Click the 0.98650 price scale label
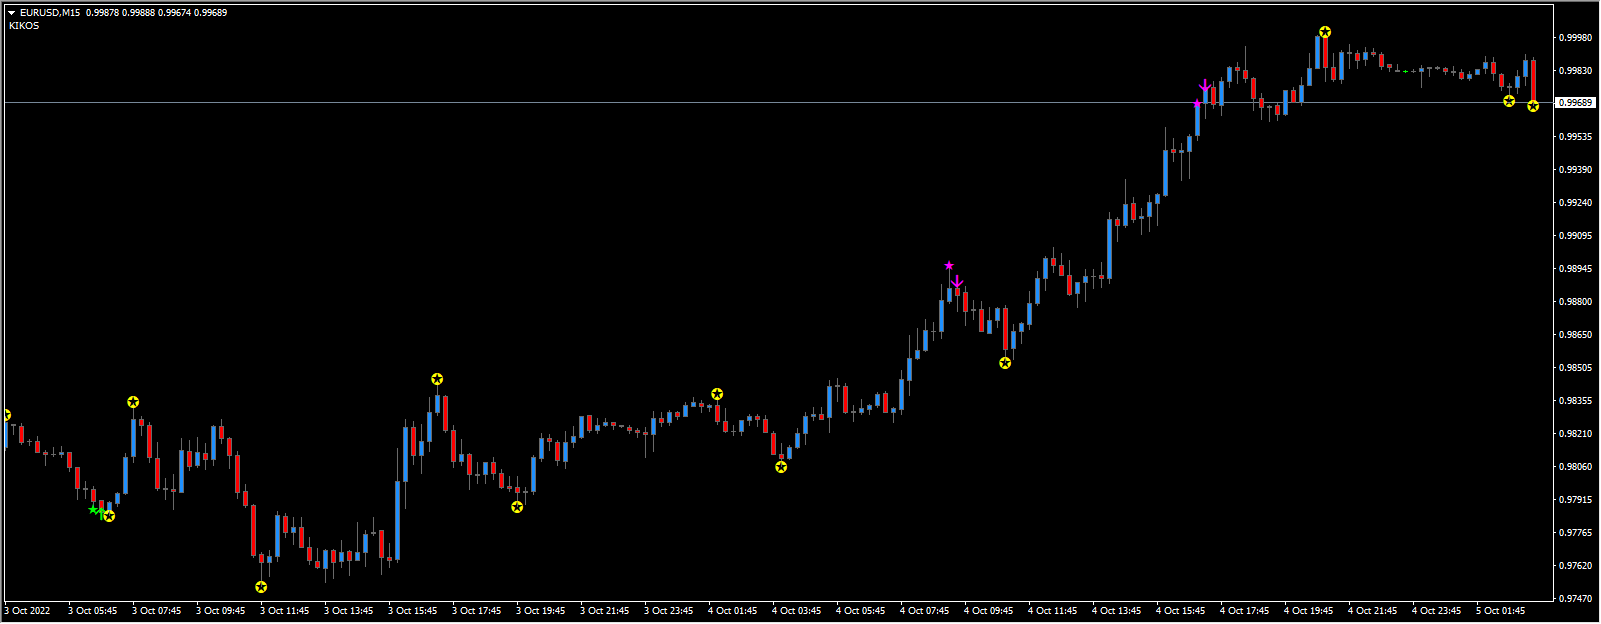The width and height of the screenshot is (1601, 624). (1575, 335)
